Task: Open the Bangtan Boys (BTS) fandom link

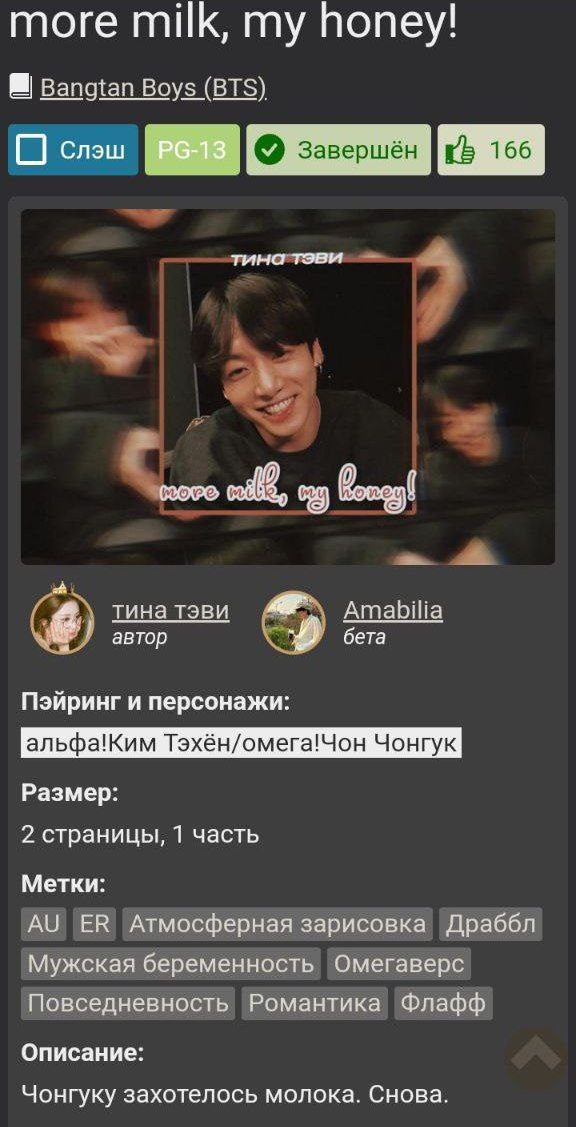Action: (153, 88)
